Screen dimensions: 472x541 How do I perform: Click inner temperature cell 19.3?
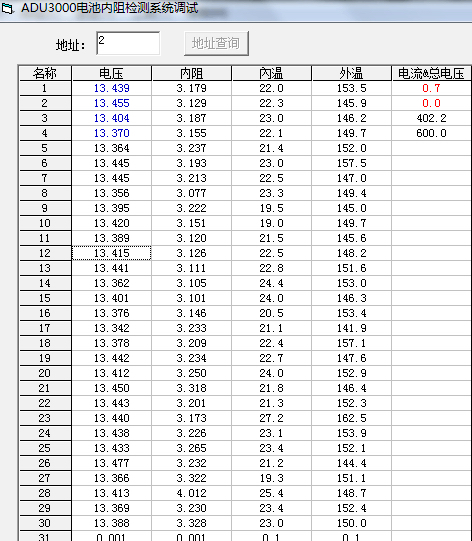(272, 478)
